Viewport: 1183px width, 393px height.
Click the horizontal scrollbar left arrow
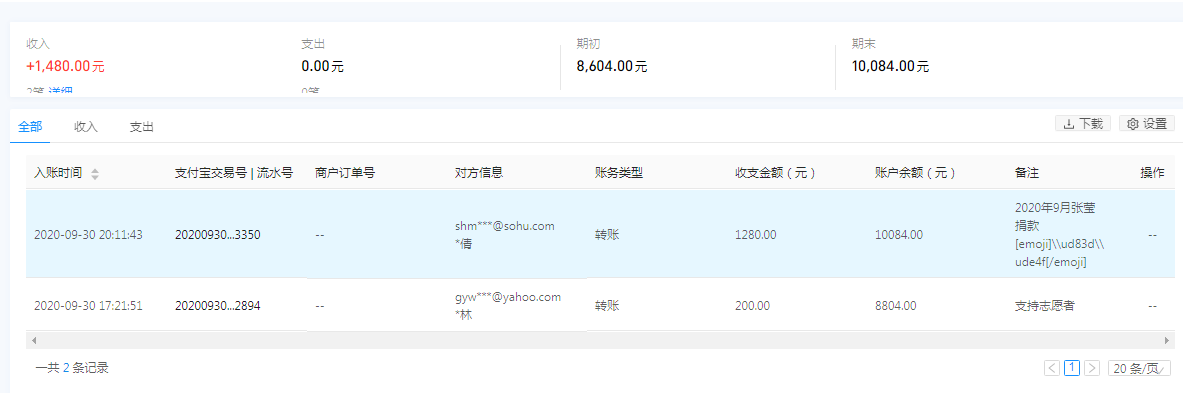click(x=33, y=341)
